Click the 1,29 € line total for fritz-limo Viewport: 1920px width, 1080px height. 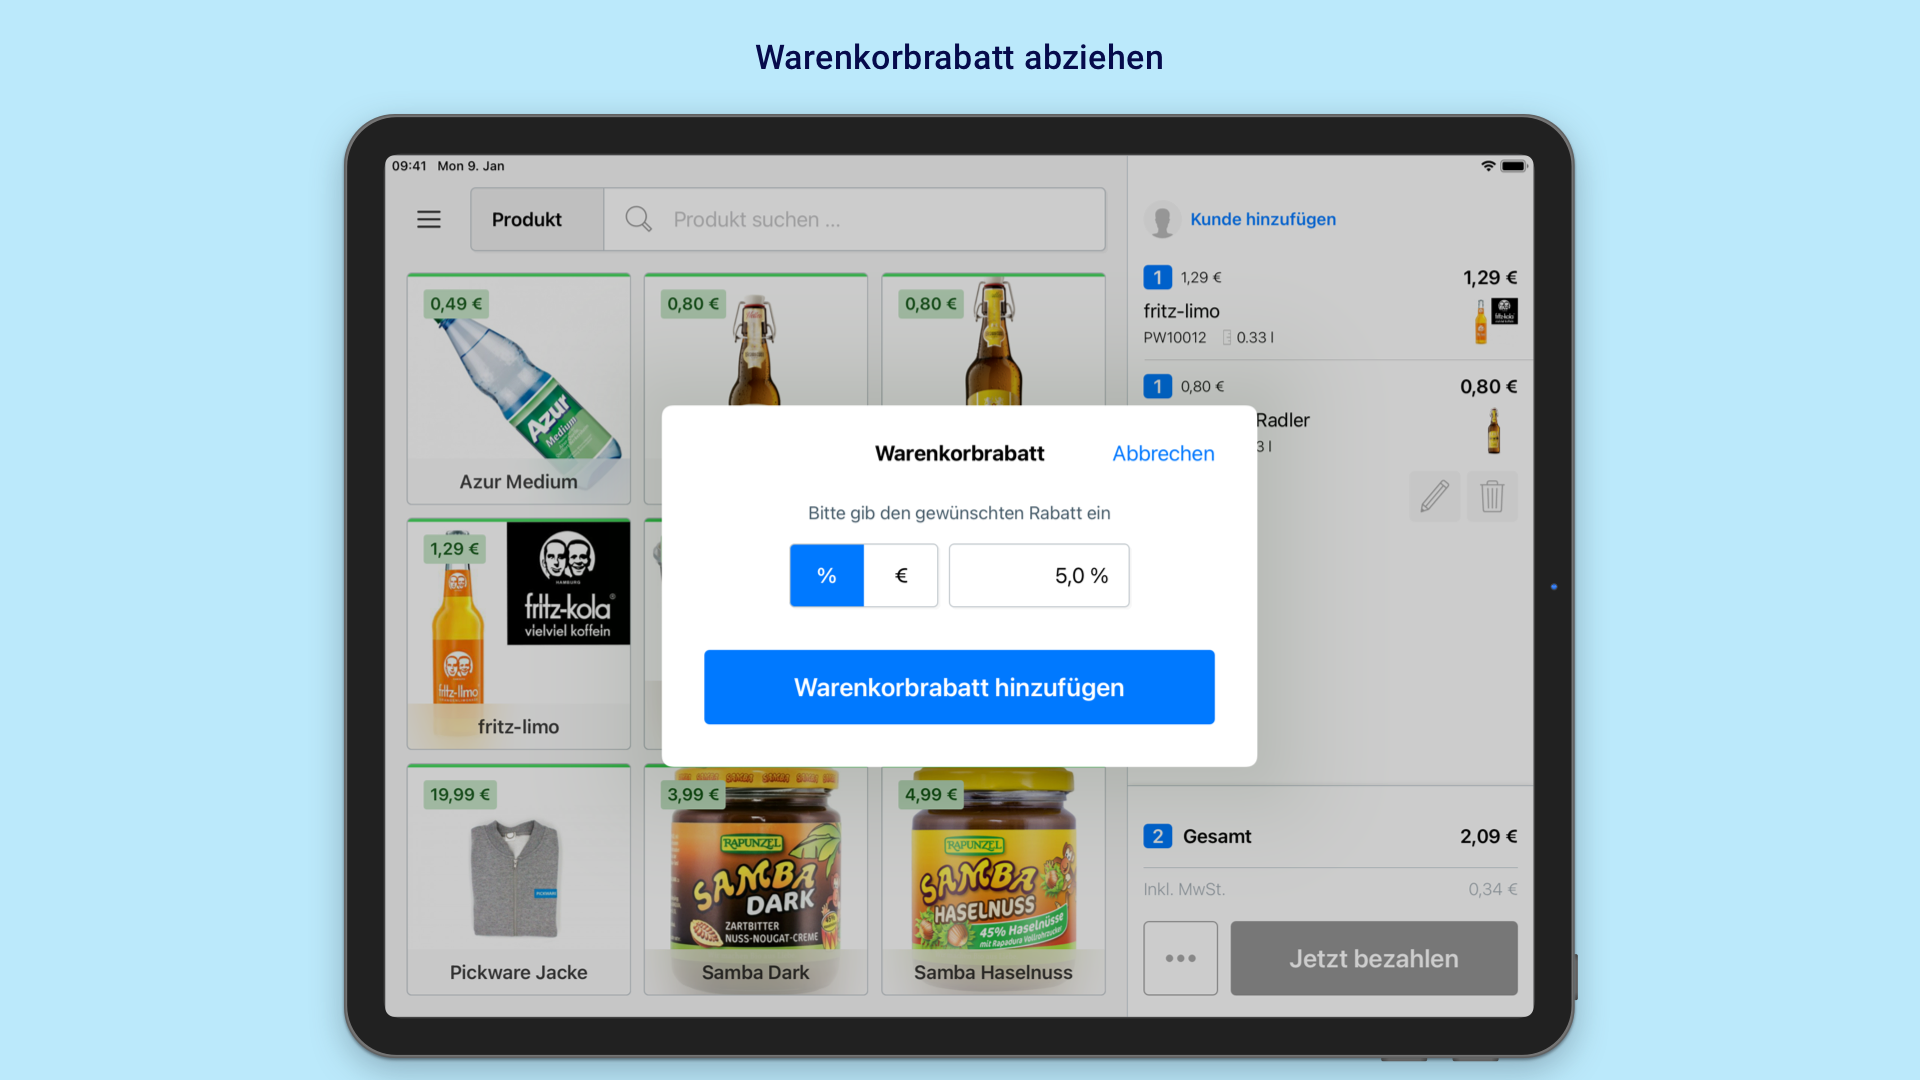pos(1490,277)
